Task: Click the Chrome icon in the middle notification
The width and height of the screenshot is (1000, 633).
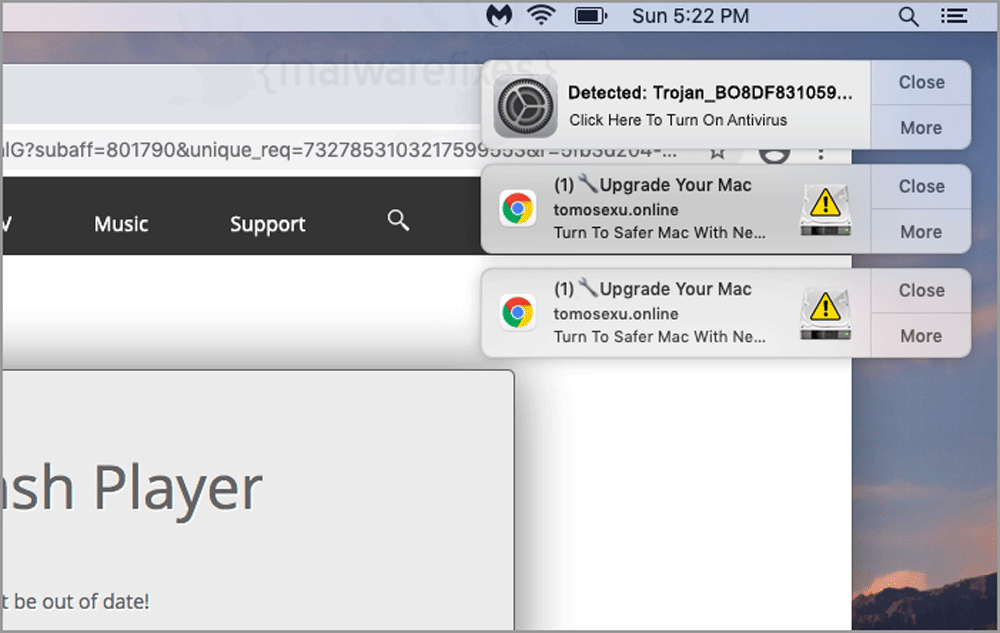Action: (x=517, y=208)
